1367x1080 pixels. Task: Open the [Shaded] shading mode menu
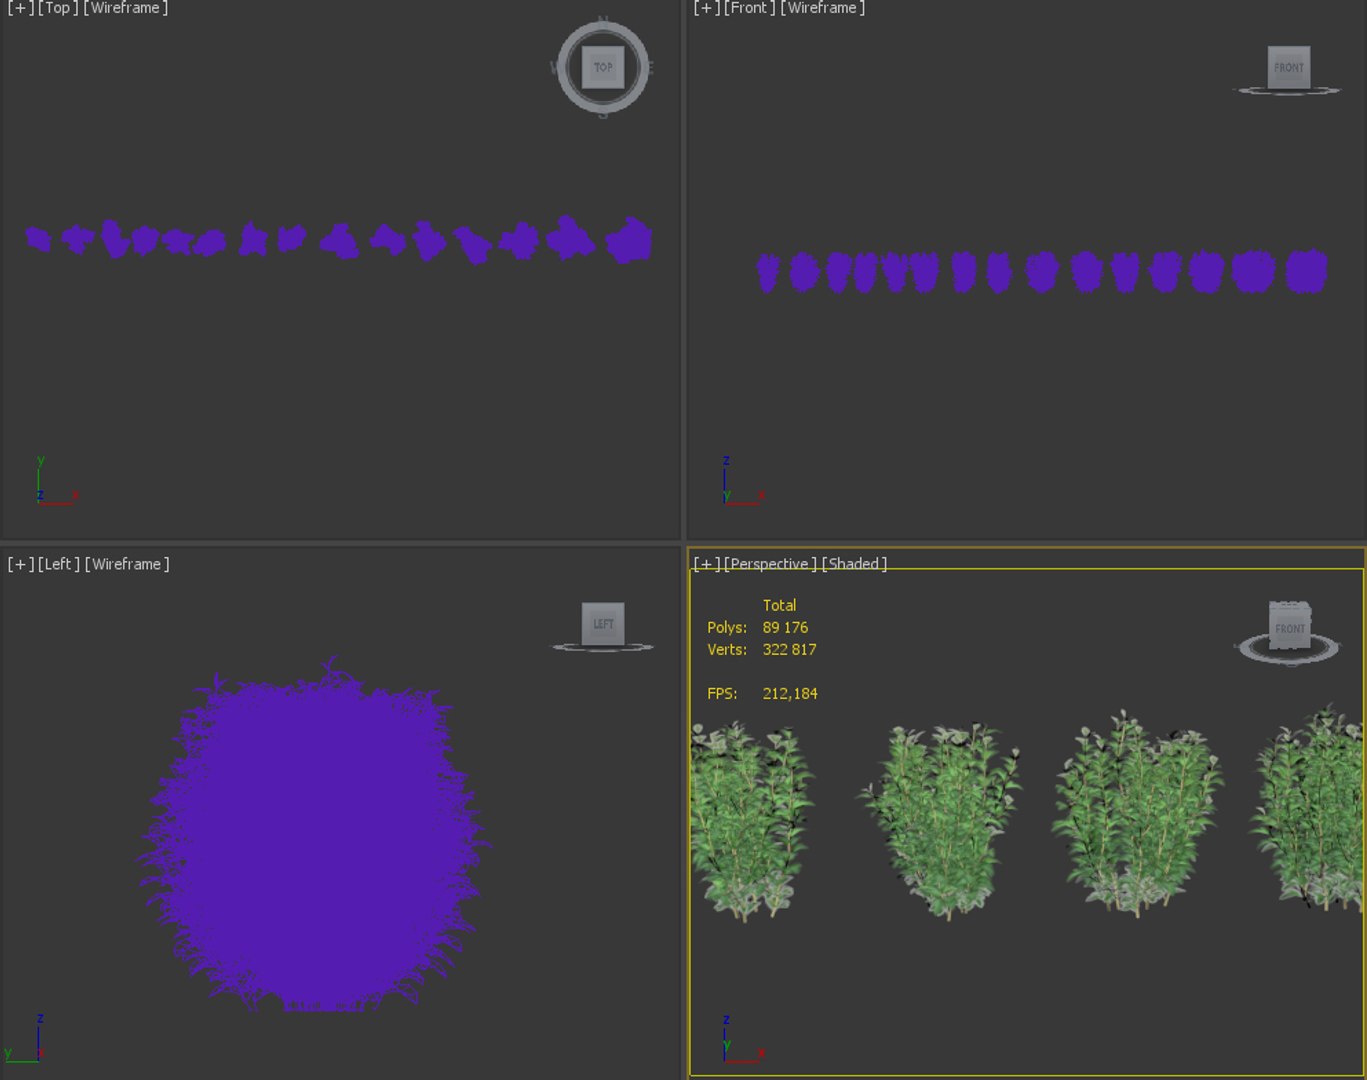pos(854,564)
